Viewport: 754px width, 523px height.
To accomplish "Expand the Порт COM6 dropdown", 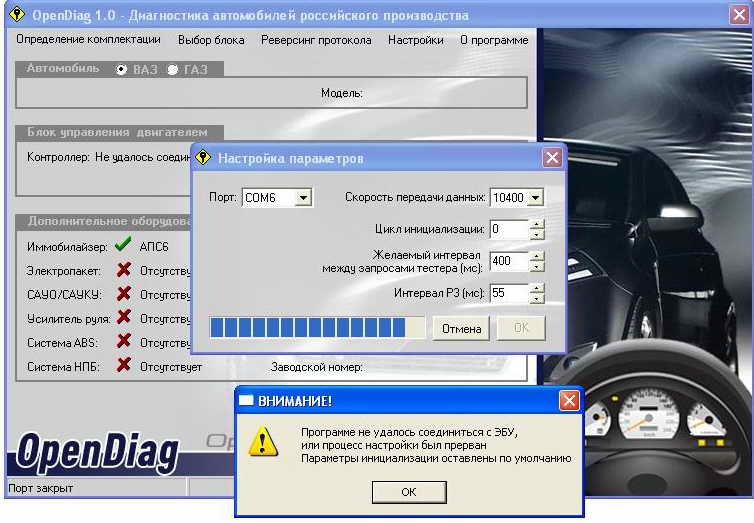I will [303, 198].
